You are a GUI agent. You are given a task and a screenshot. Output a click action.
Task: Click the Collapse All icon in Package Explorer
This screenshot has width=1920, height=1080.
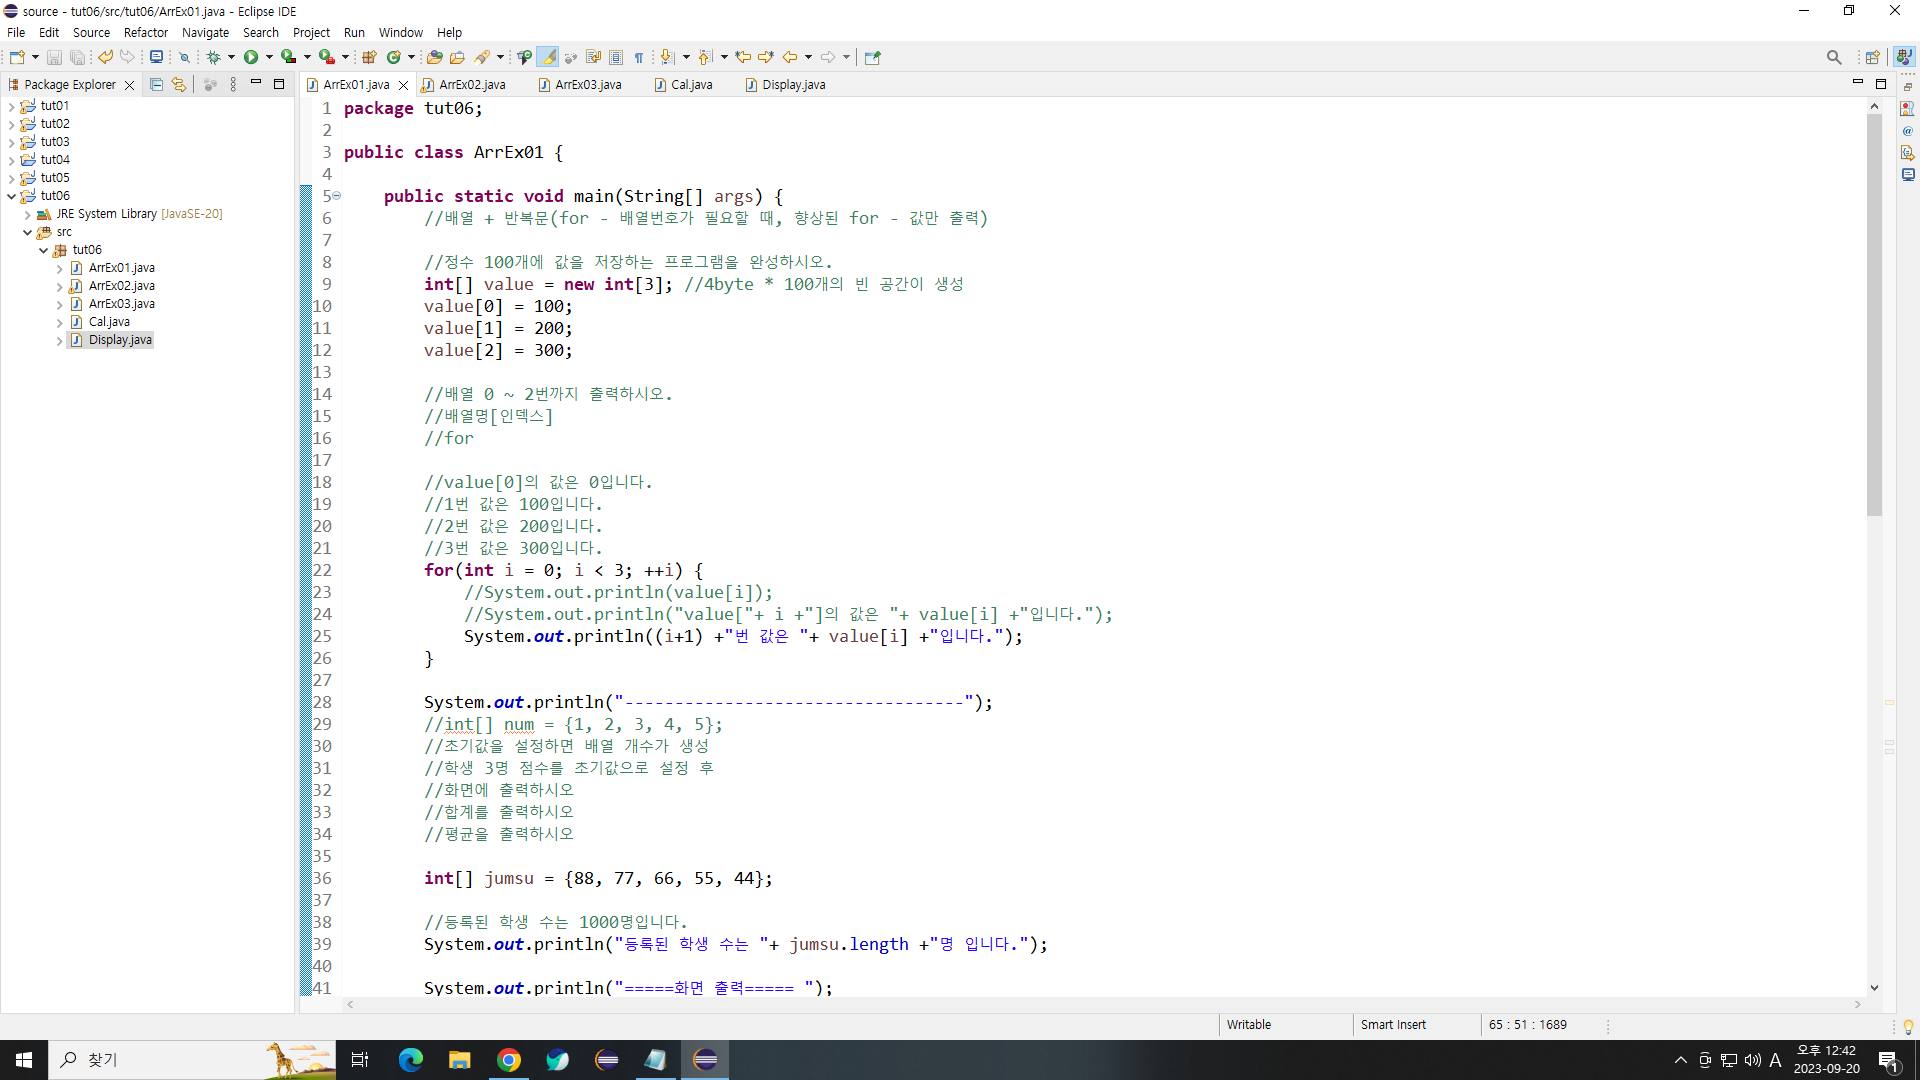156,85
